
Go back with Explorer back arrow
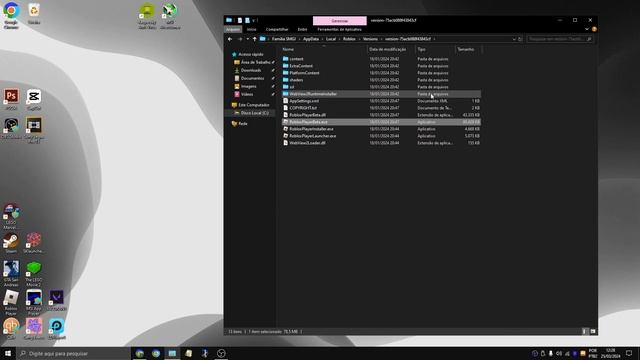pos(230,39)
